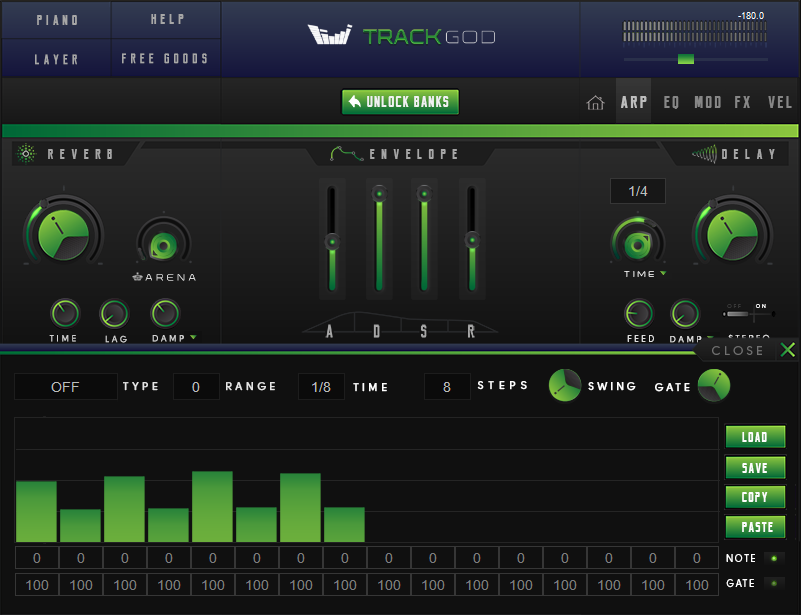This screenshot has height=615, width=801.
Task: Open the HELP menu
Action: tap(167, 19)
